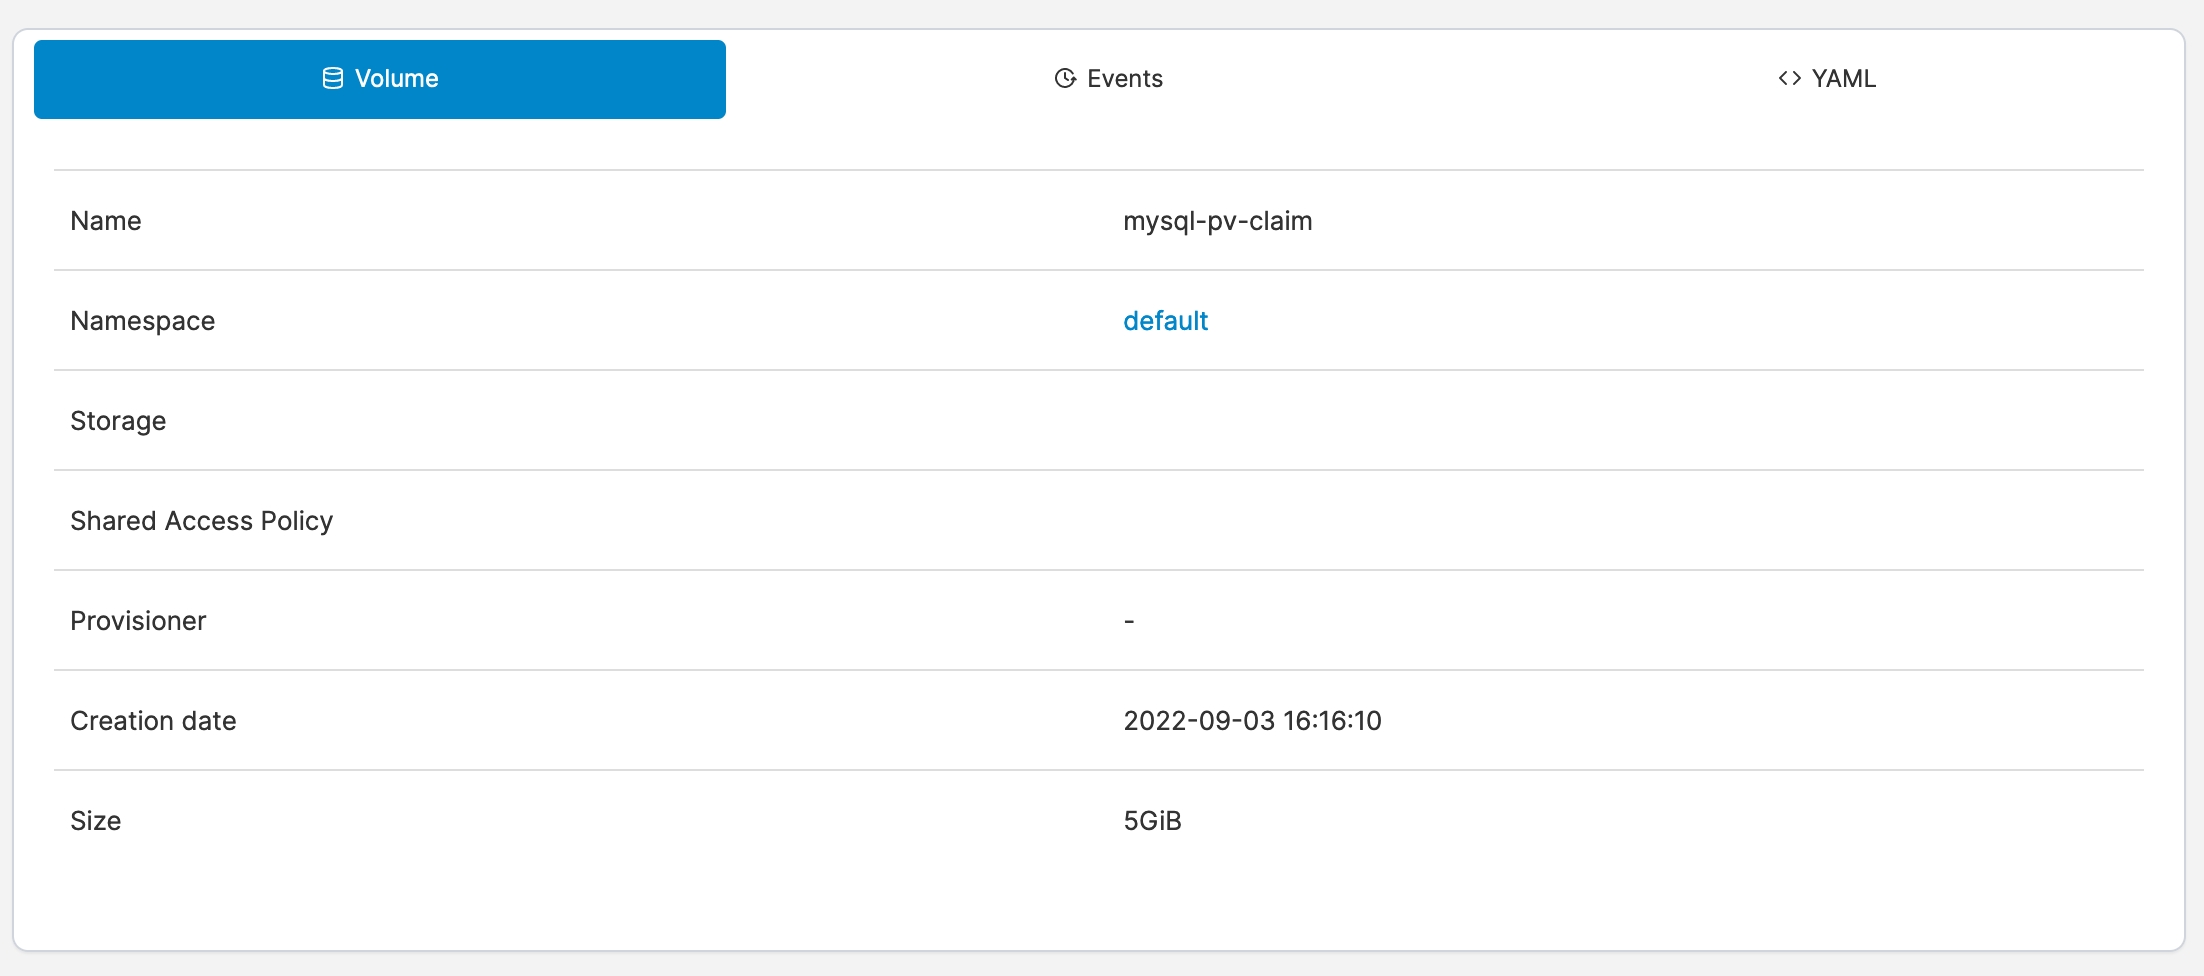Switch to the YAML tab
2204x976 pixels.
(x=1827, y=79)
